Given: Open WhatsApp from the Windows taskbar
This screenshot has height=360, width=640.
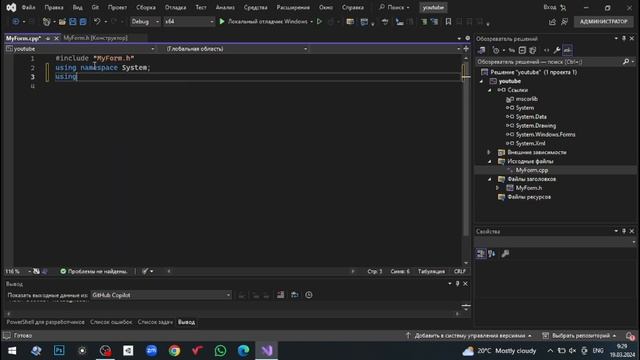Looking at the screenshot, I should [x=220, y=351].
